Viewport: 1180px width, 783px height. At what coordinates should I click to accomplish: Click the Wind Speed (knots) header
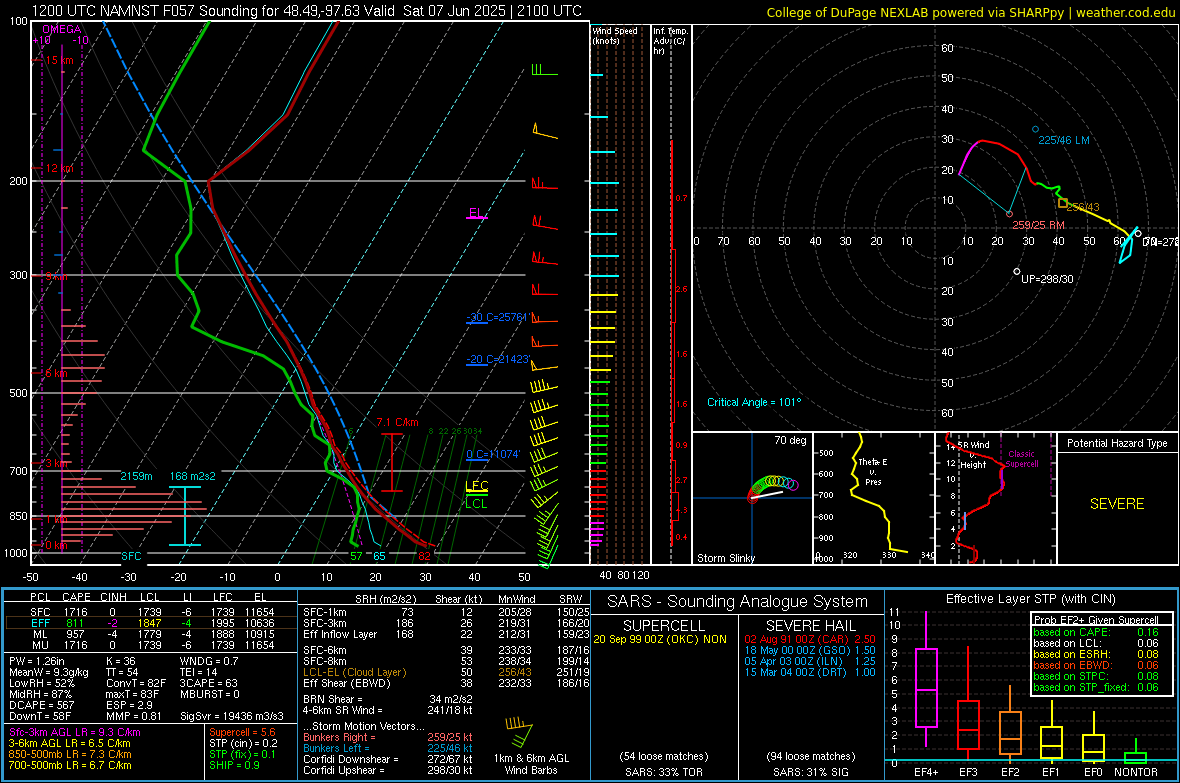coord(615,35)
